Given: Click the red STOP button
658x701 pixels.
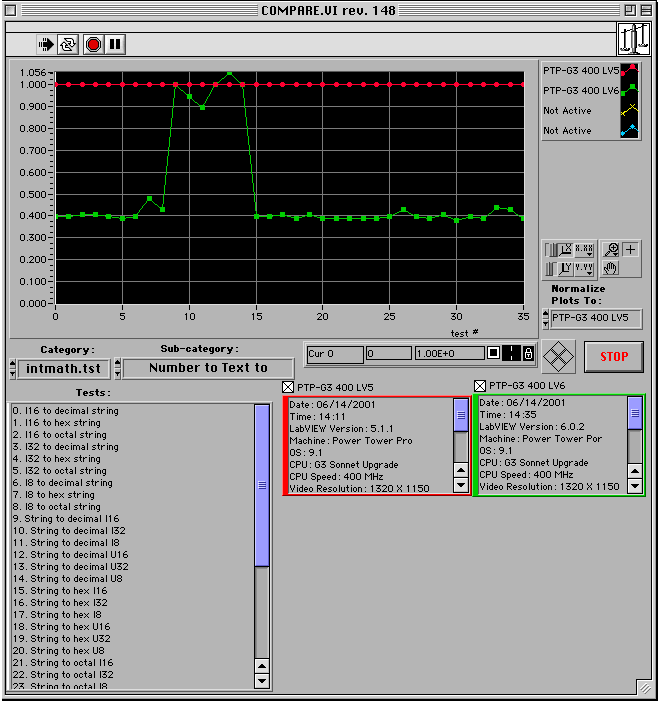Looking at the screenshot, I should [x=613, y=356].
